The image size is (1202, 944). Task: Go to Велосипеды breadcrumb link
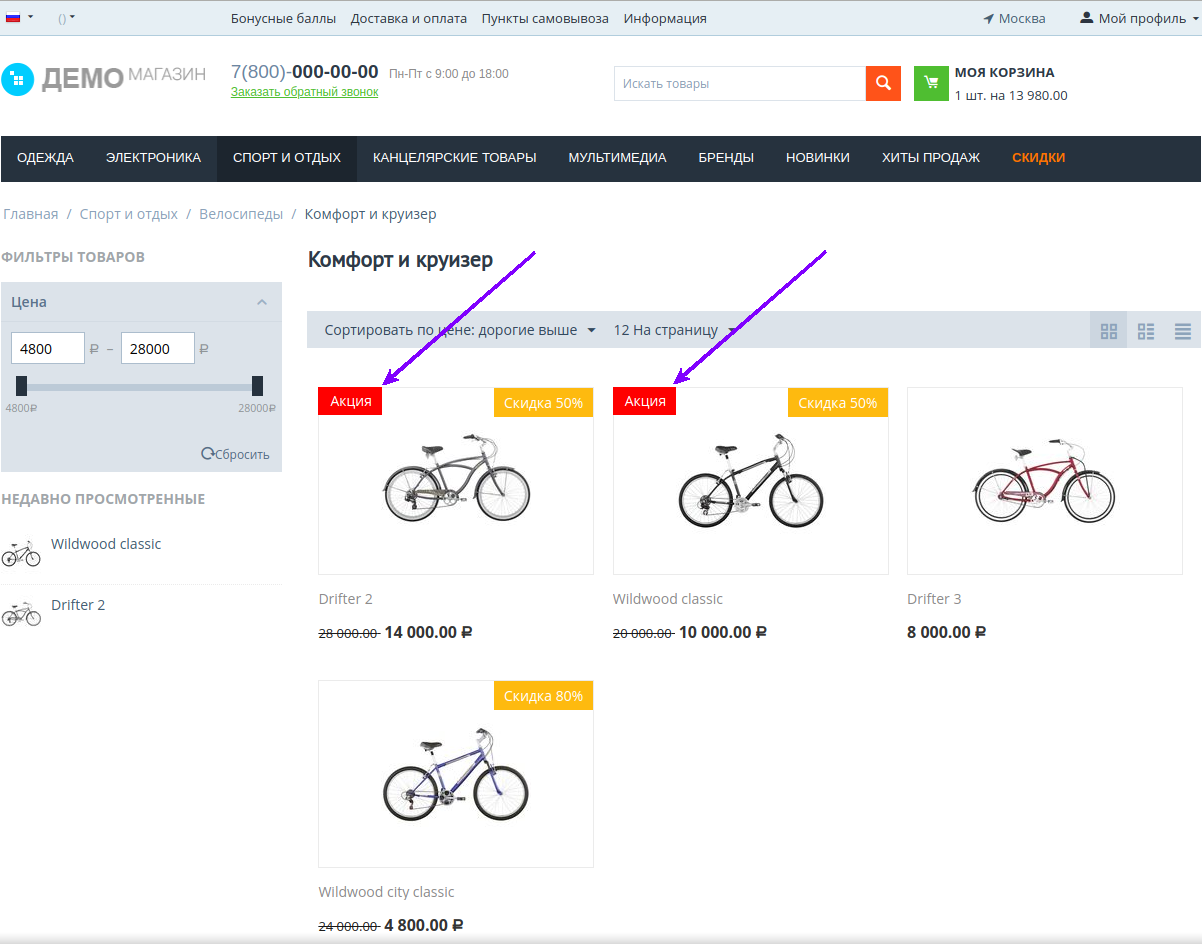240,214
